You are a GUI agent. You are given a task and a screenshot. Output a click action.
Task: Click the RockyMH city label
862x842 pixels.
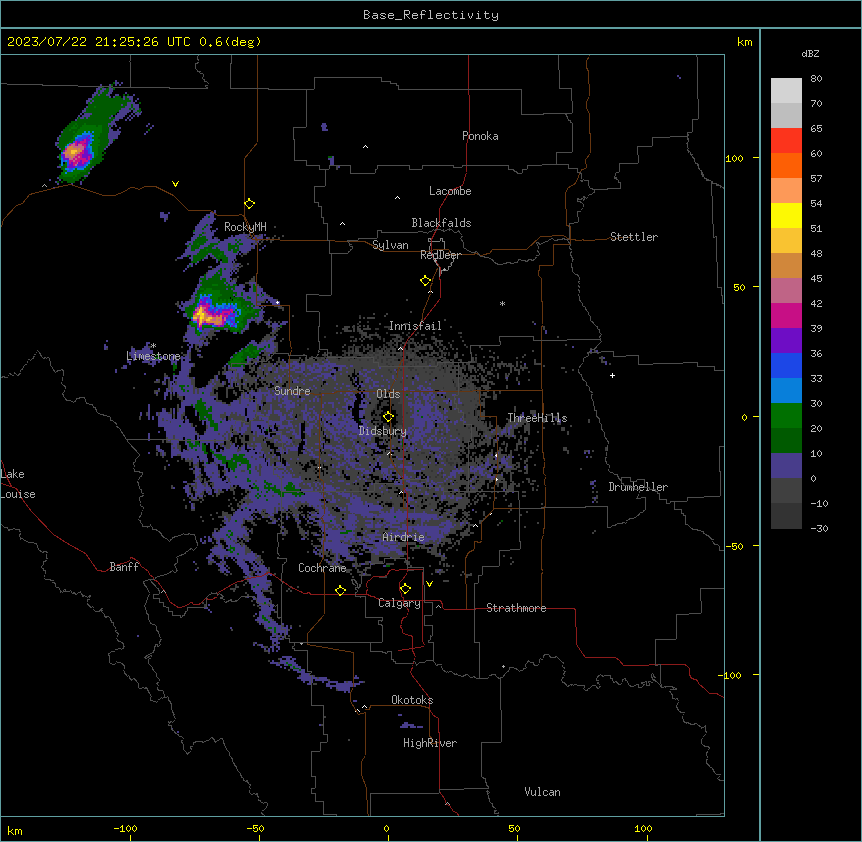(245, 227)
